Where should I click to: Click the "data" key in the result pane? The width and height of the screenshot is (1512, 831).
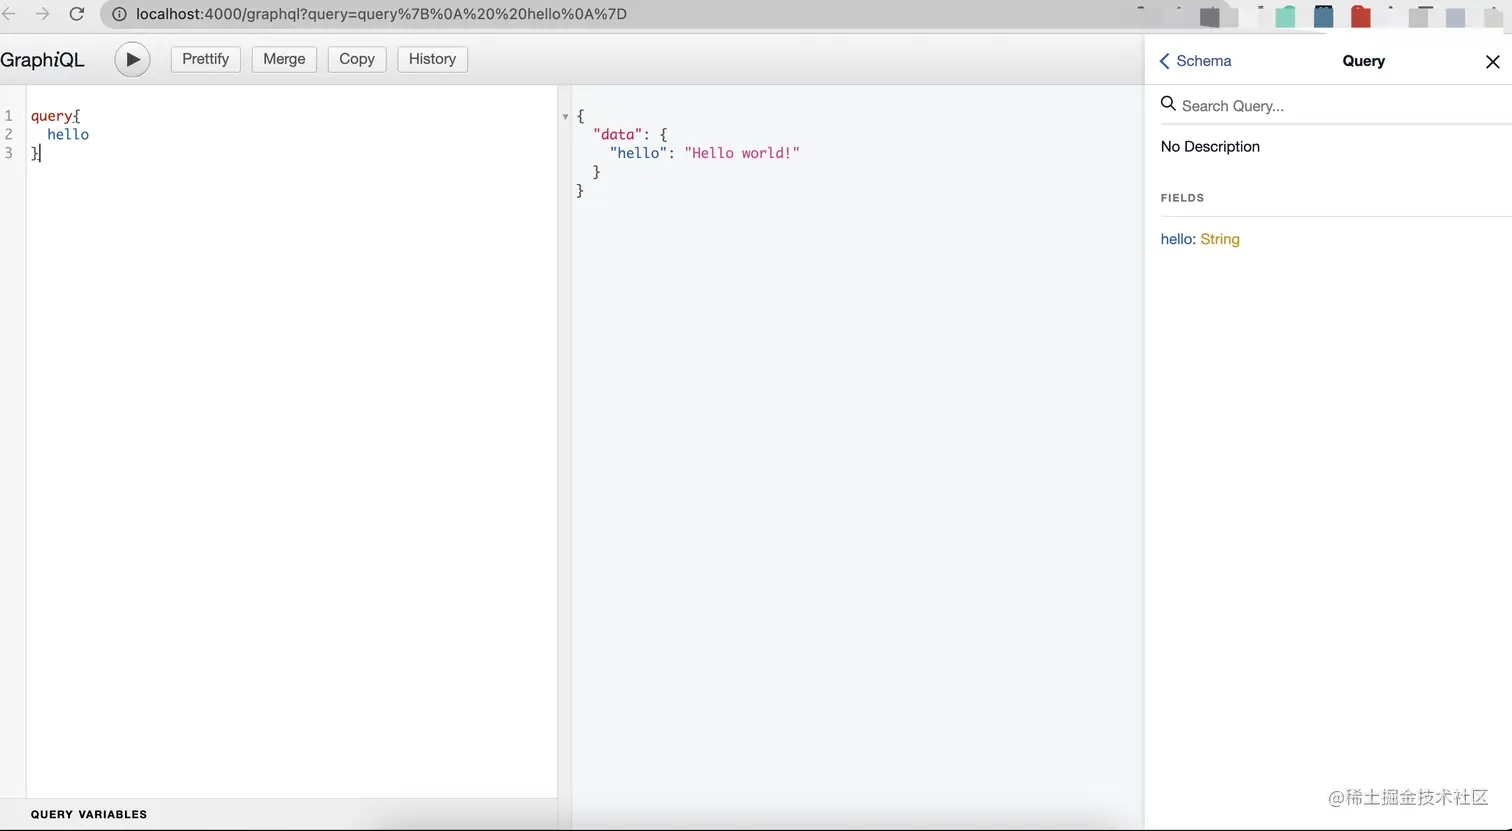pos(617,134)
